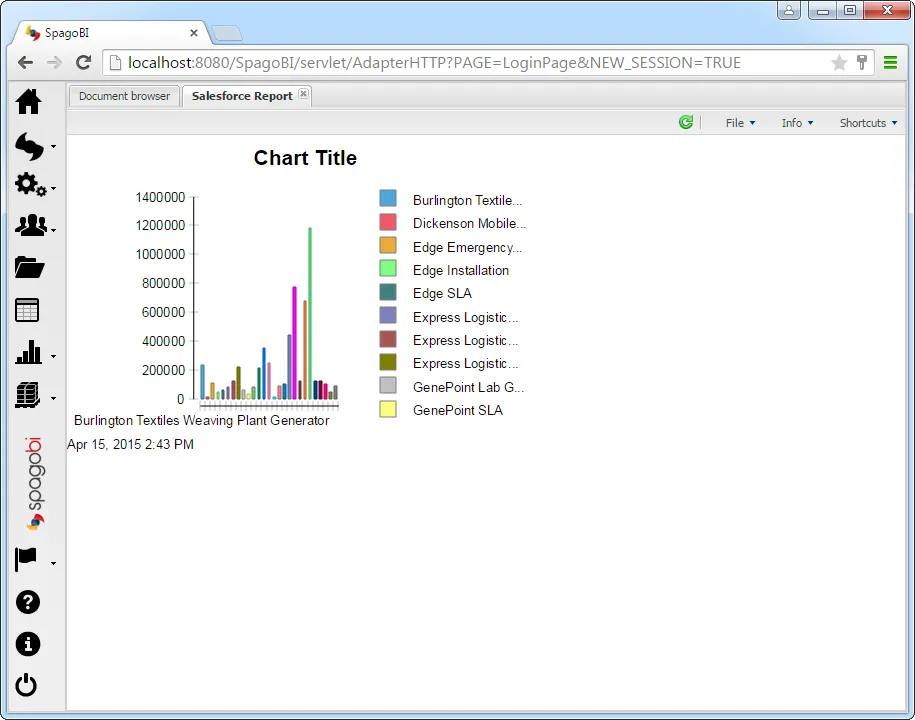
Task: Open the folder browser icon in sidebar
Action: tap(27, 266)
